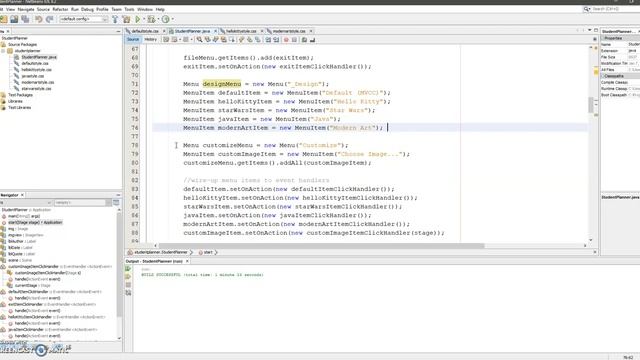Screen dimensions: 640x360
Task: Click the Redo toolbar icon
Action: pyautogui.click(x=50, y=19)
